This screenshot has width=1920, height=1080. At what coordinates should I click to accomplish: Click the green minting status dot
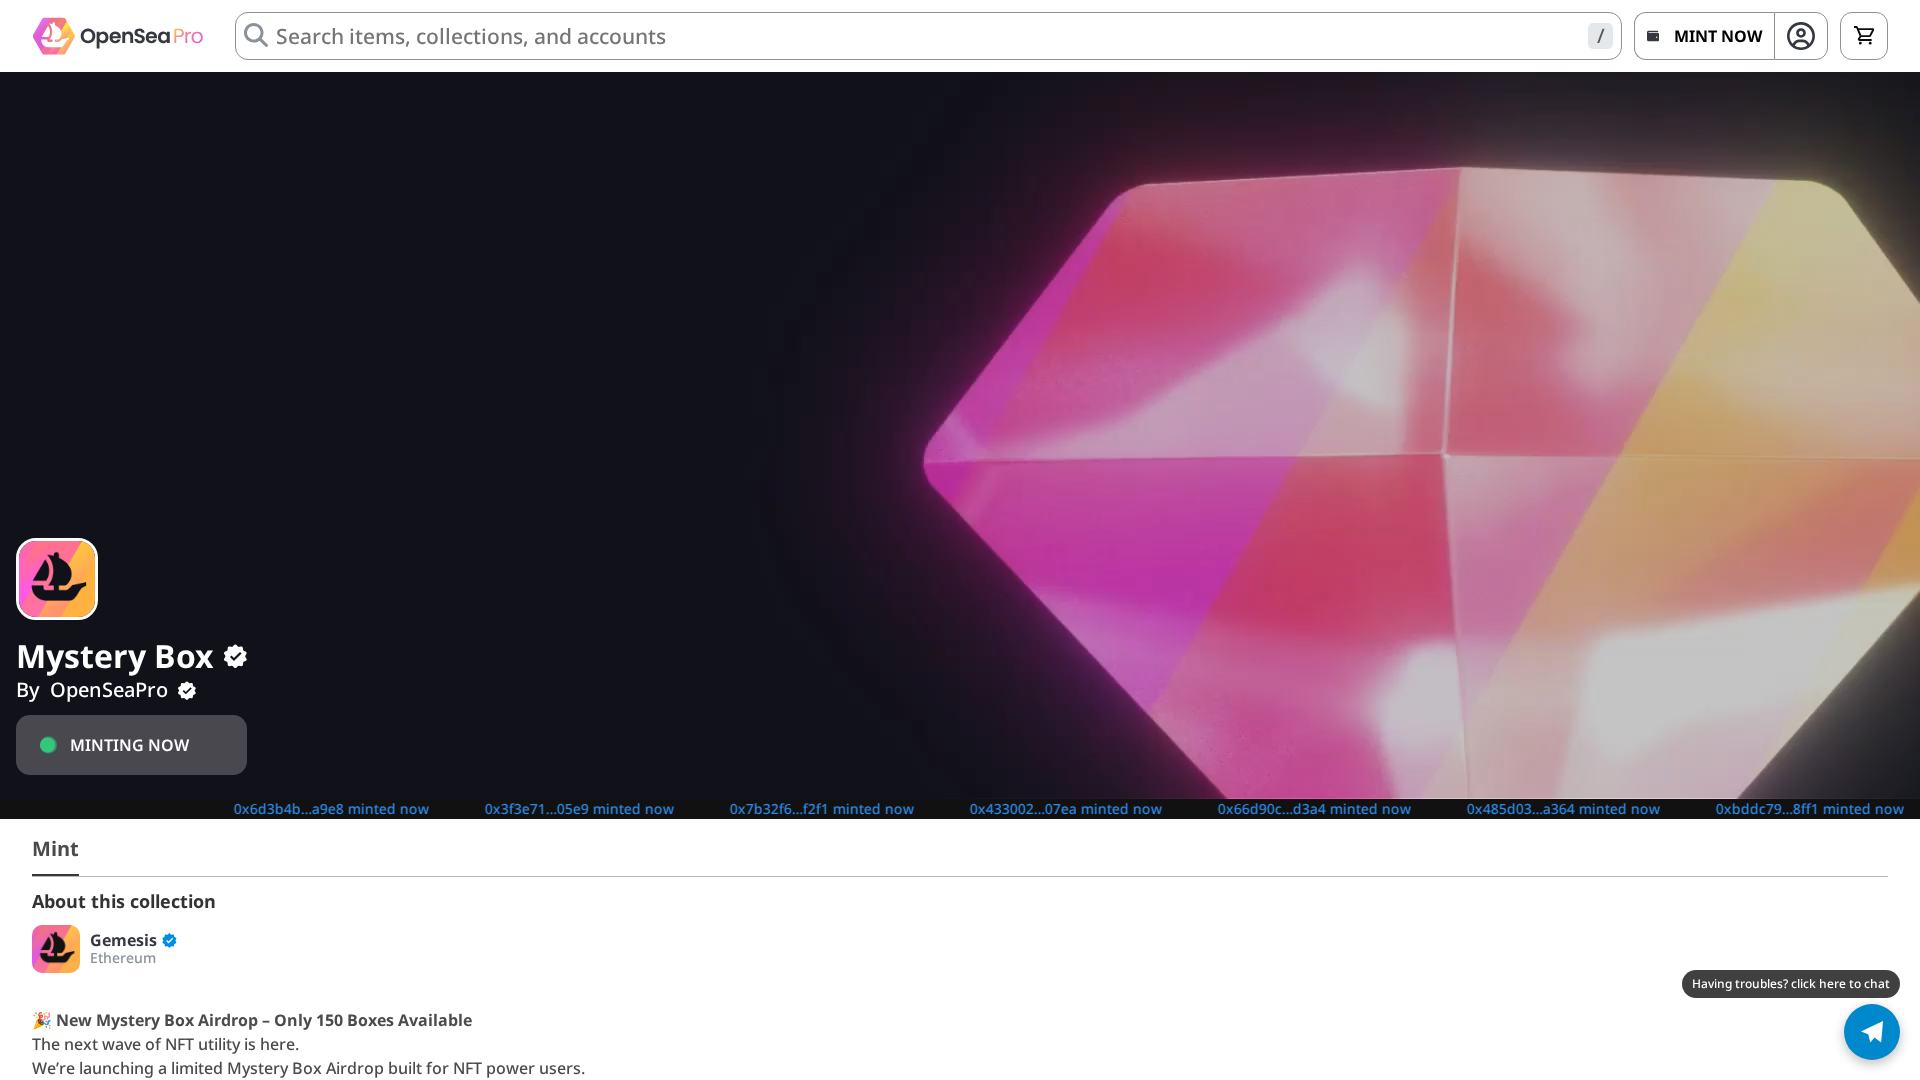48,745
